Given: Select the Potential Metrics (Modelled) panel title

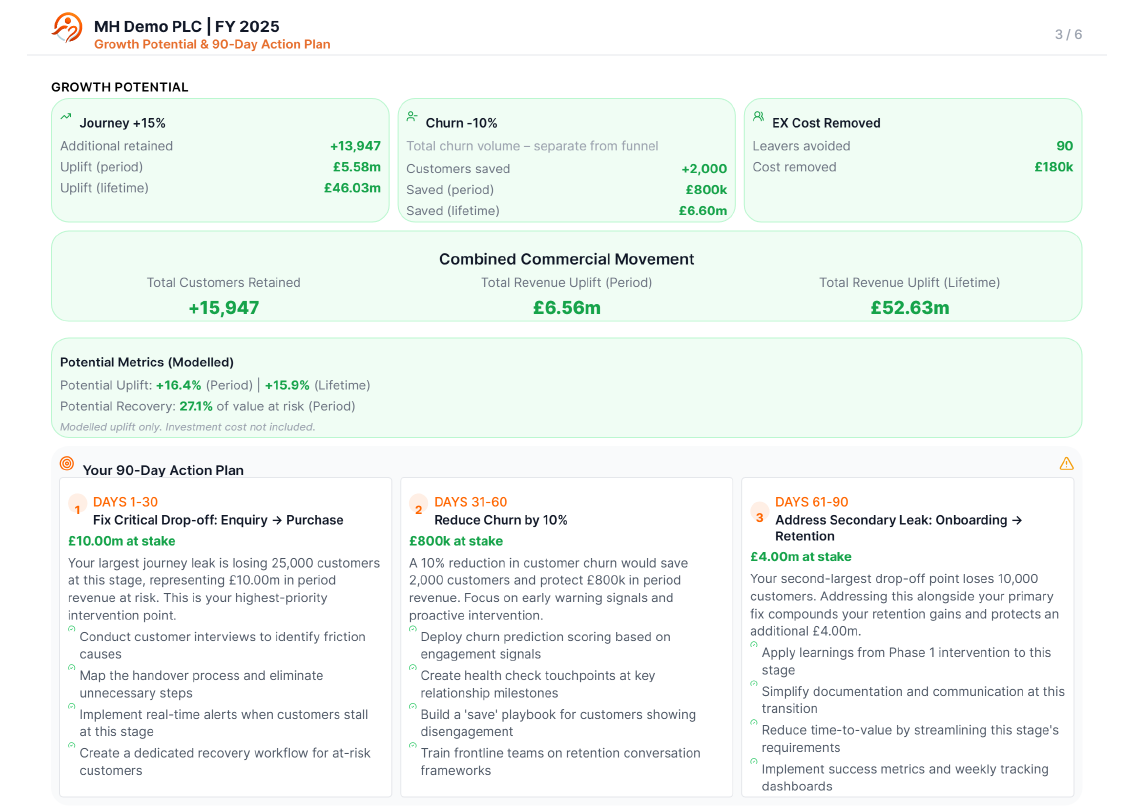Looking at the screenshot, I should pyautogui.click(x=146, y=363).
